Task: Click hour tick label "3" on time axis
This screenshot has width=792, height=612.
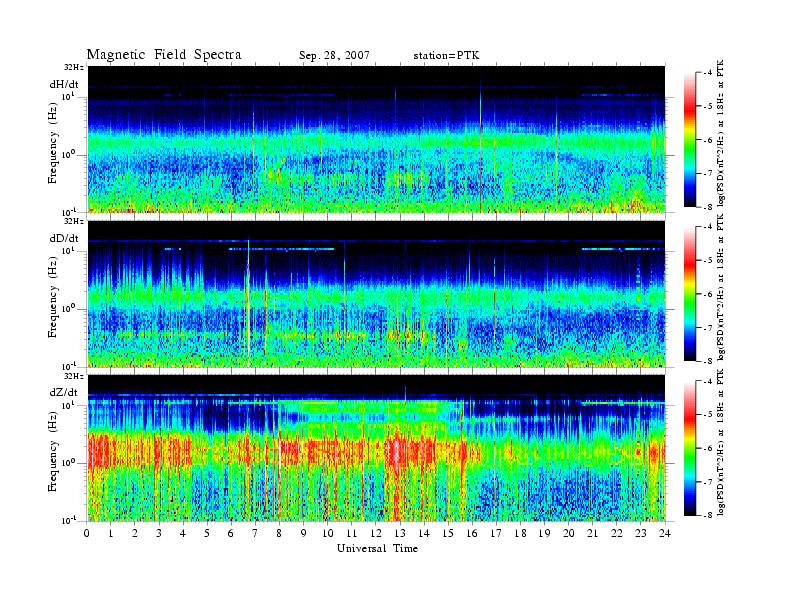Action: click(159, 533)
